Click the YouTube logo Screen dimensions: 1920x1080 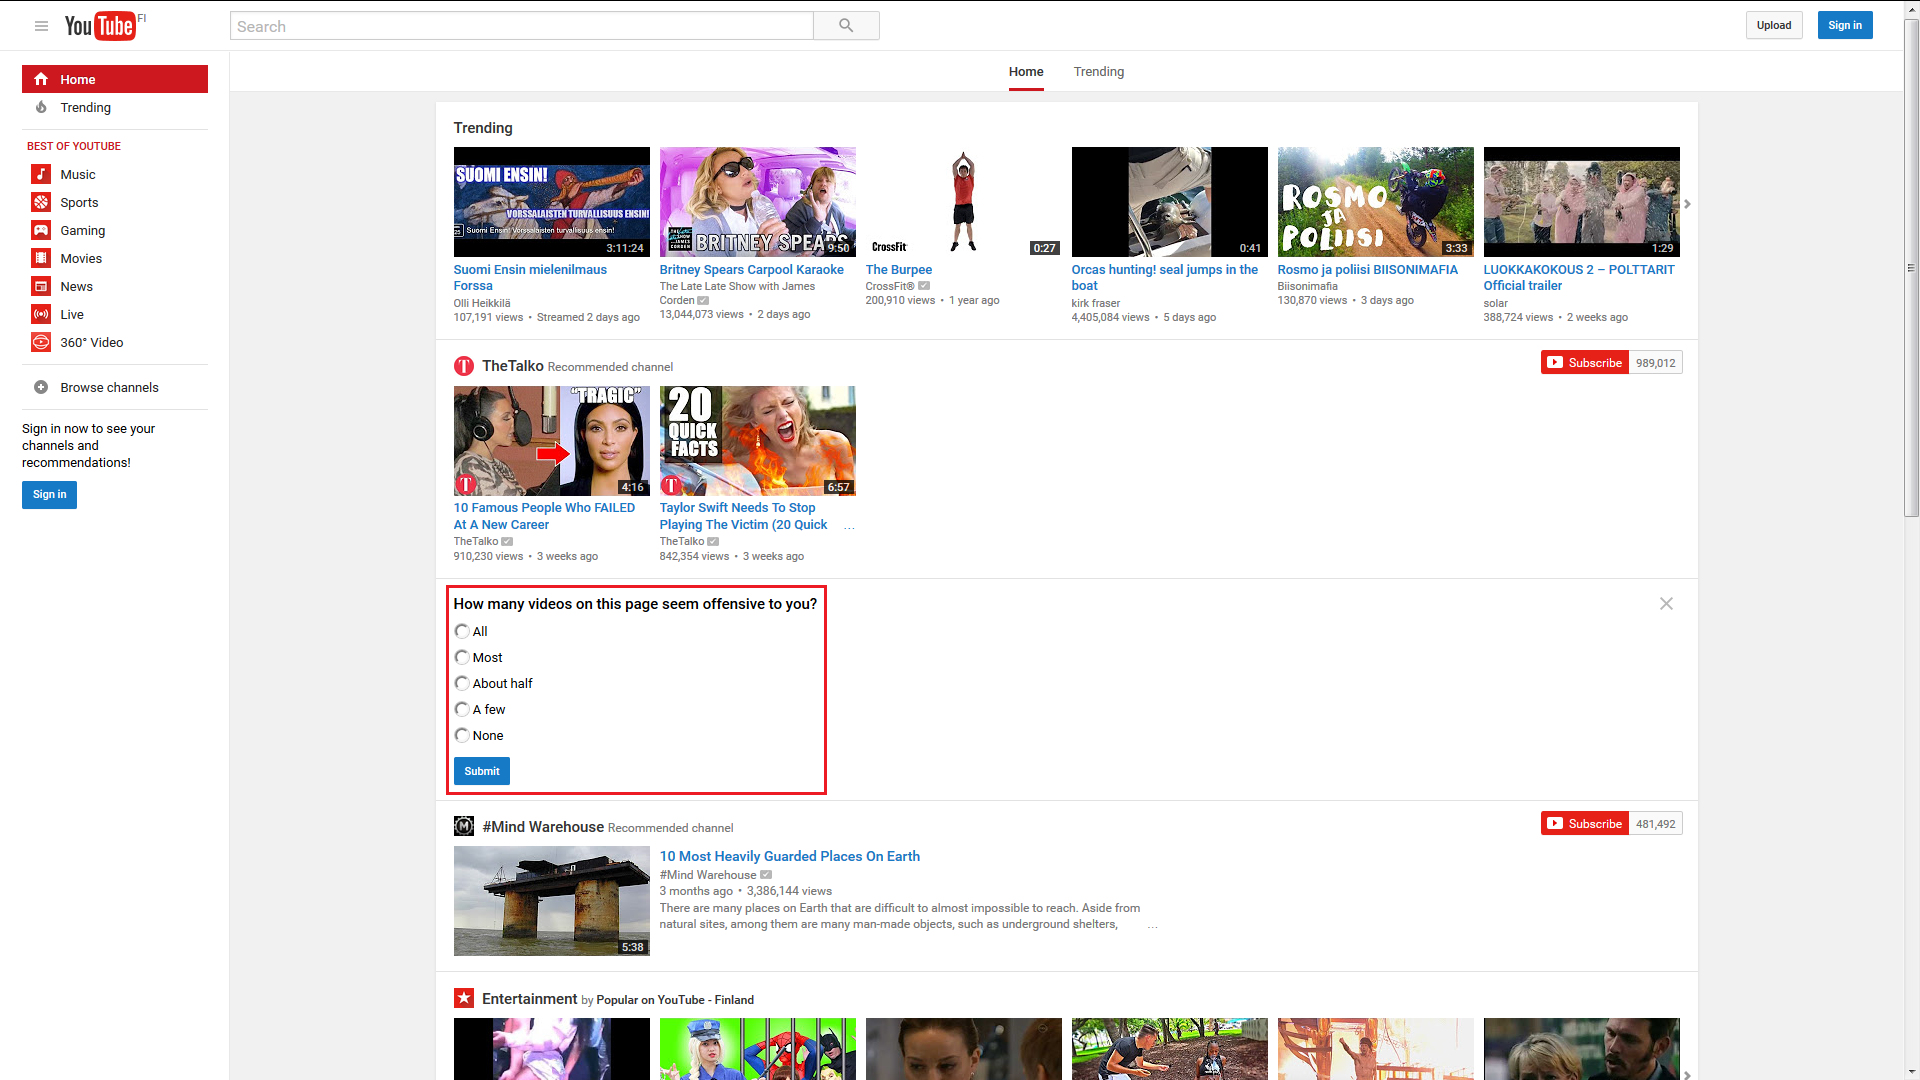click(100, 26)
